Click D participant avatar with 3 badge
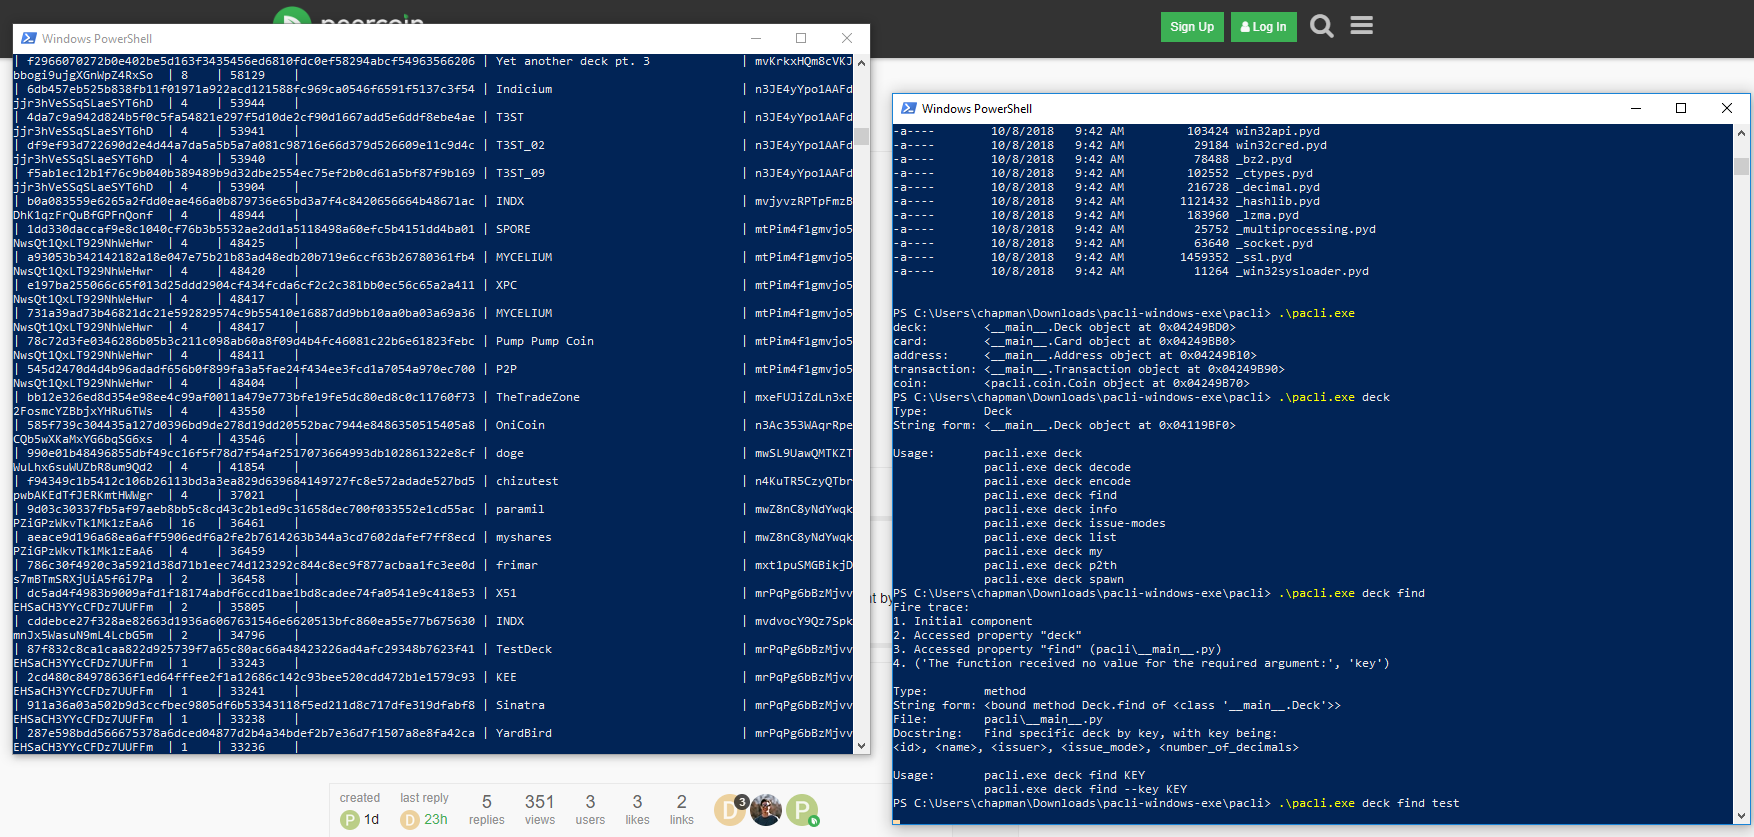 (729, 810)
